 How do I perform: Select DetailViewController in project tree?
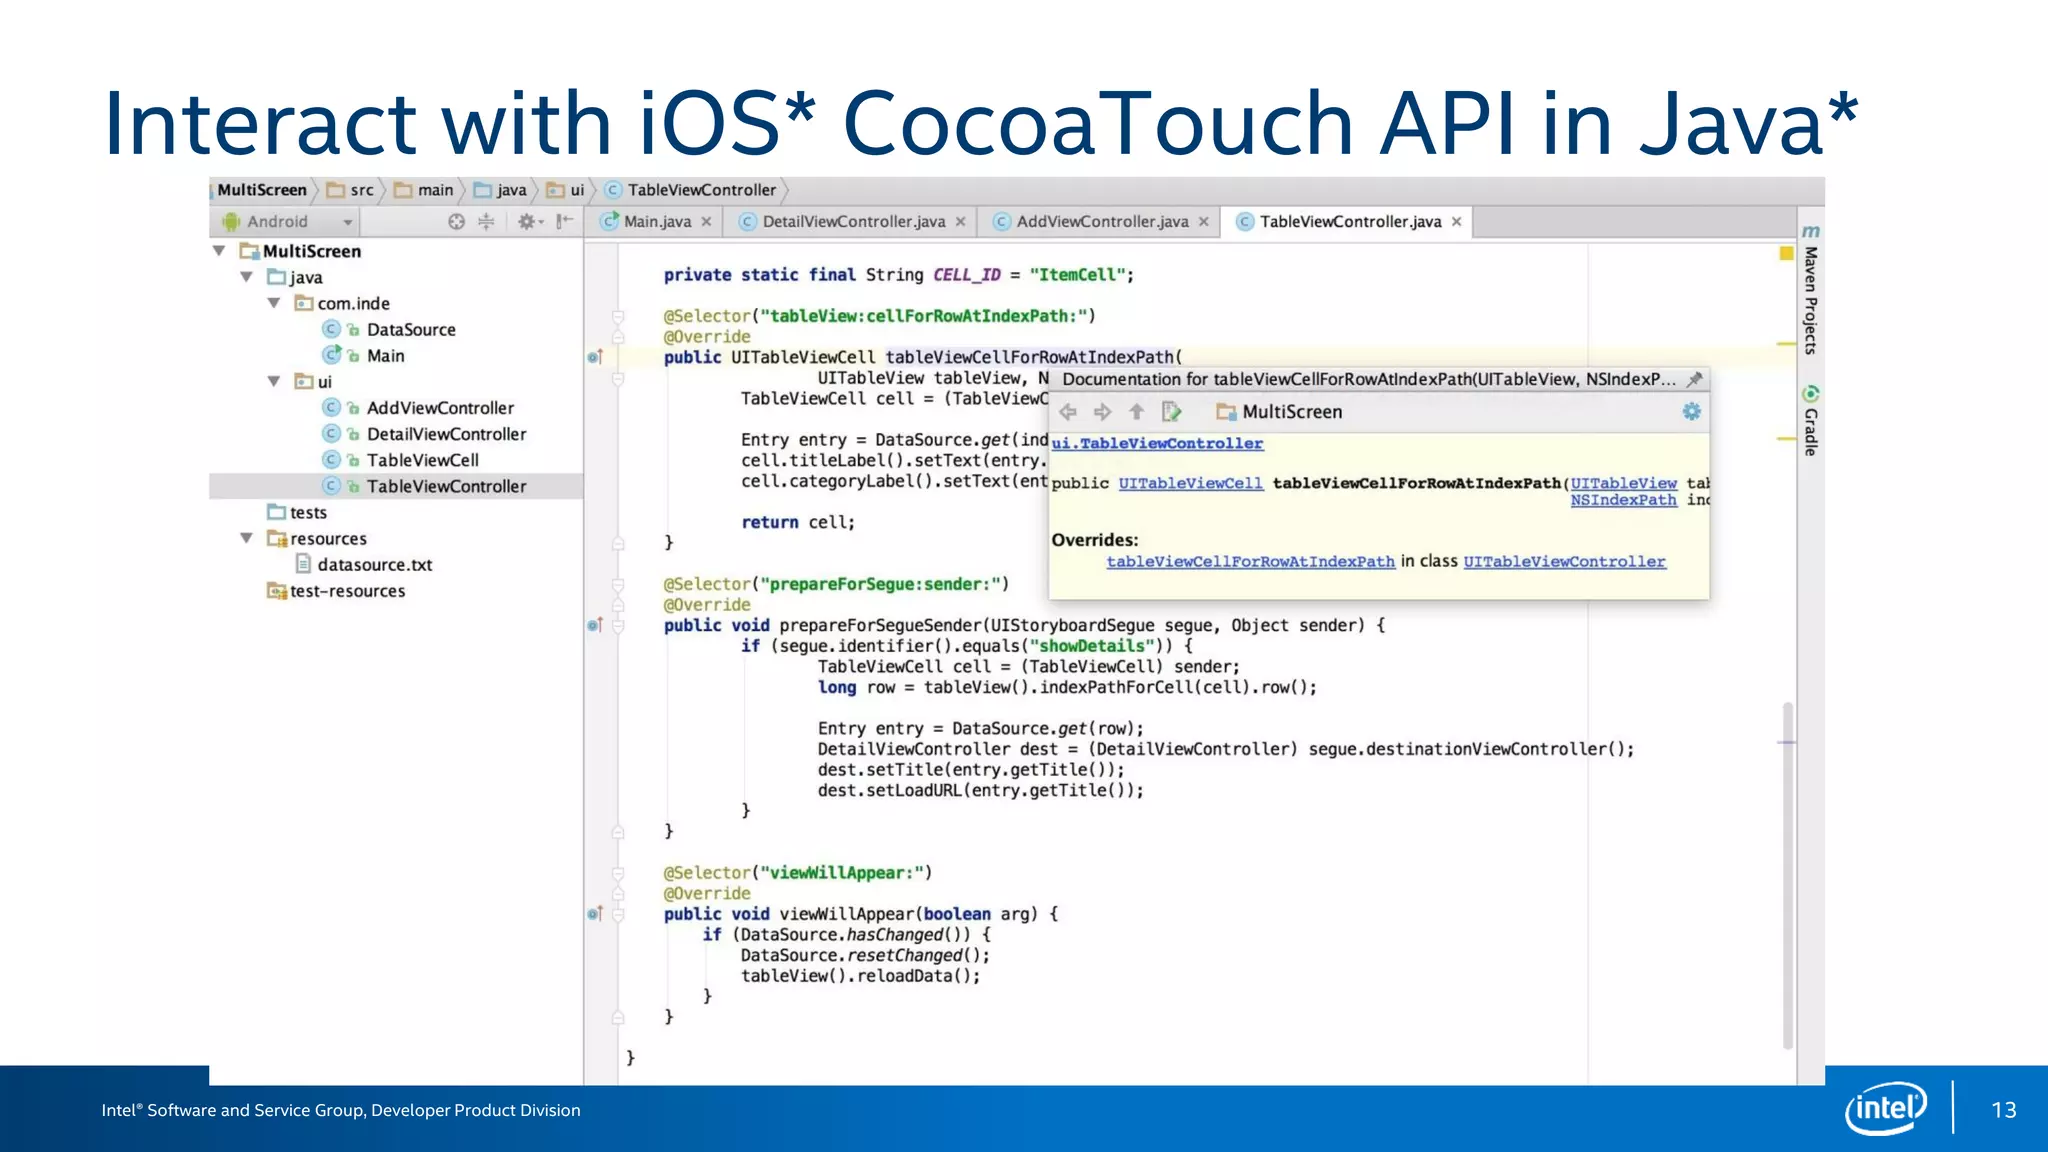(x=446, y=434)
